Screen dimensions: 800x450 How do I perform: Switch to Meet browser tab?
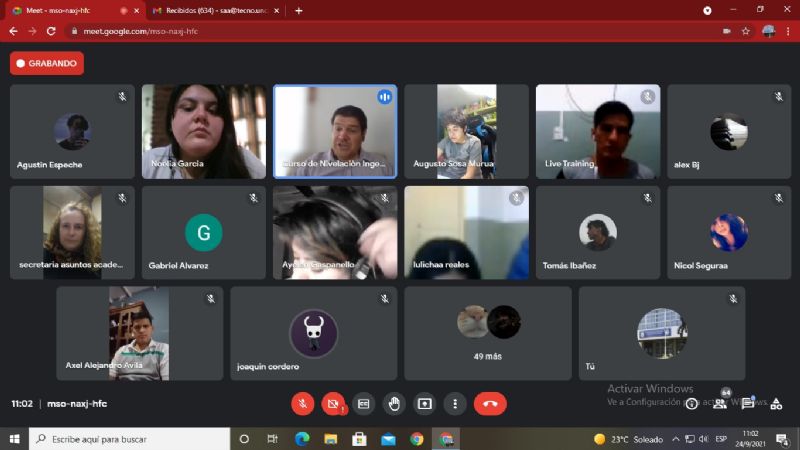point(71,10)
